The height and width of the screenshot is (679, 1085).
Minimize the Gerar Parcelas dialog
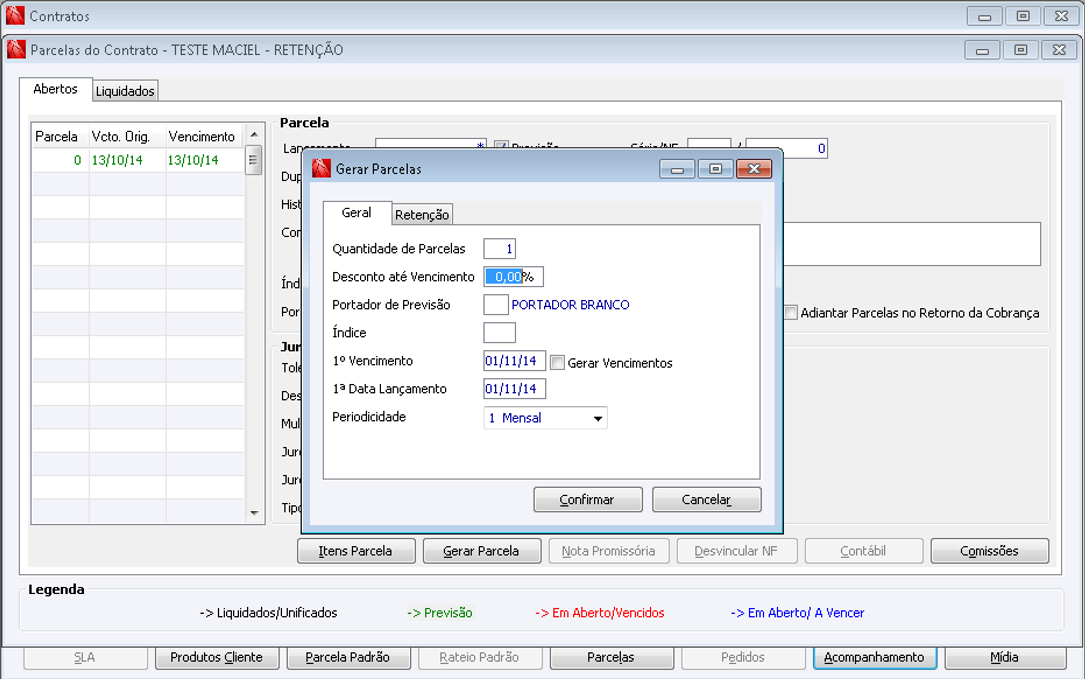(677, 169)
